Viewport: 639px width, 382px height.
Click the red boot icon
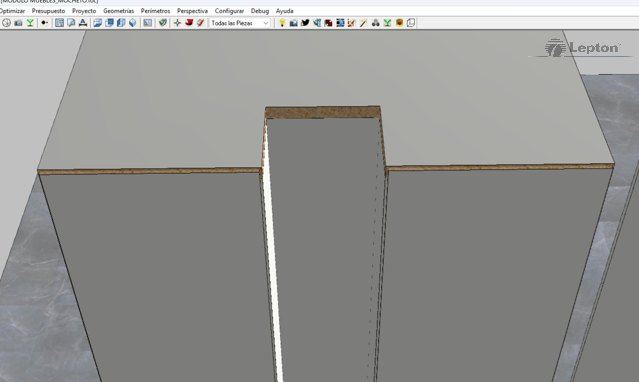pos(189,22)
